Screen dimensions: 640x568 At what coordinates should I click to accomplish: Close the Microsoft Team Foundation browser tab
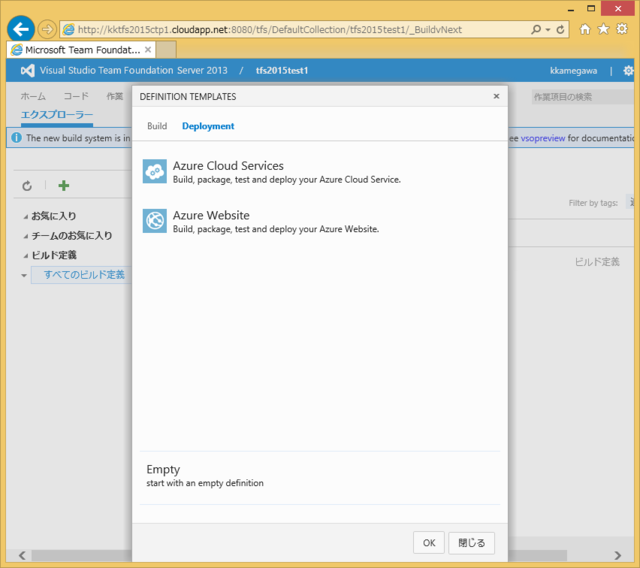pyautogui.click(x=148, y=50)
